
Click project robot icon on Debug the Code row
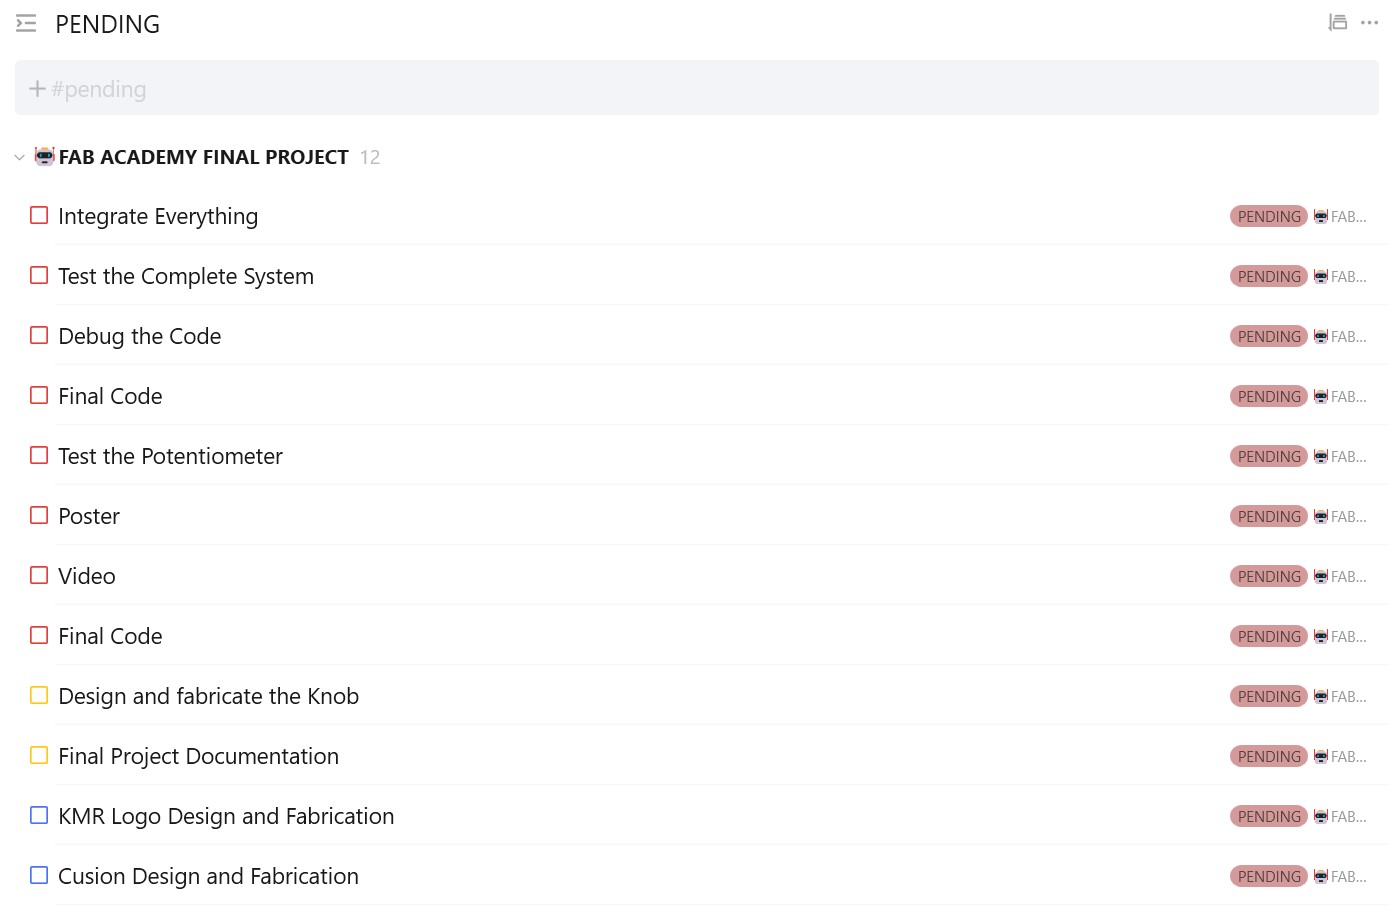coord(1320,336)
